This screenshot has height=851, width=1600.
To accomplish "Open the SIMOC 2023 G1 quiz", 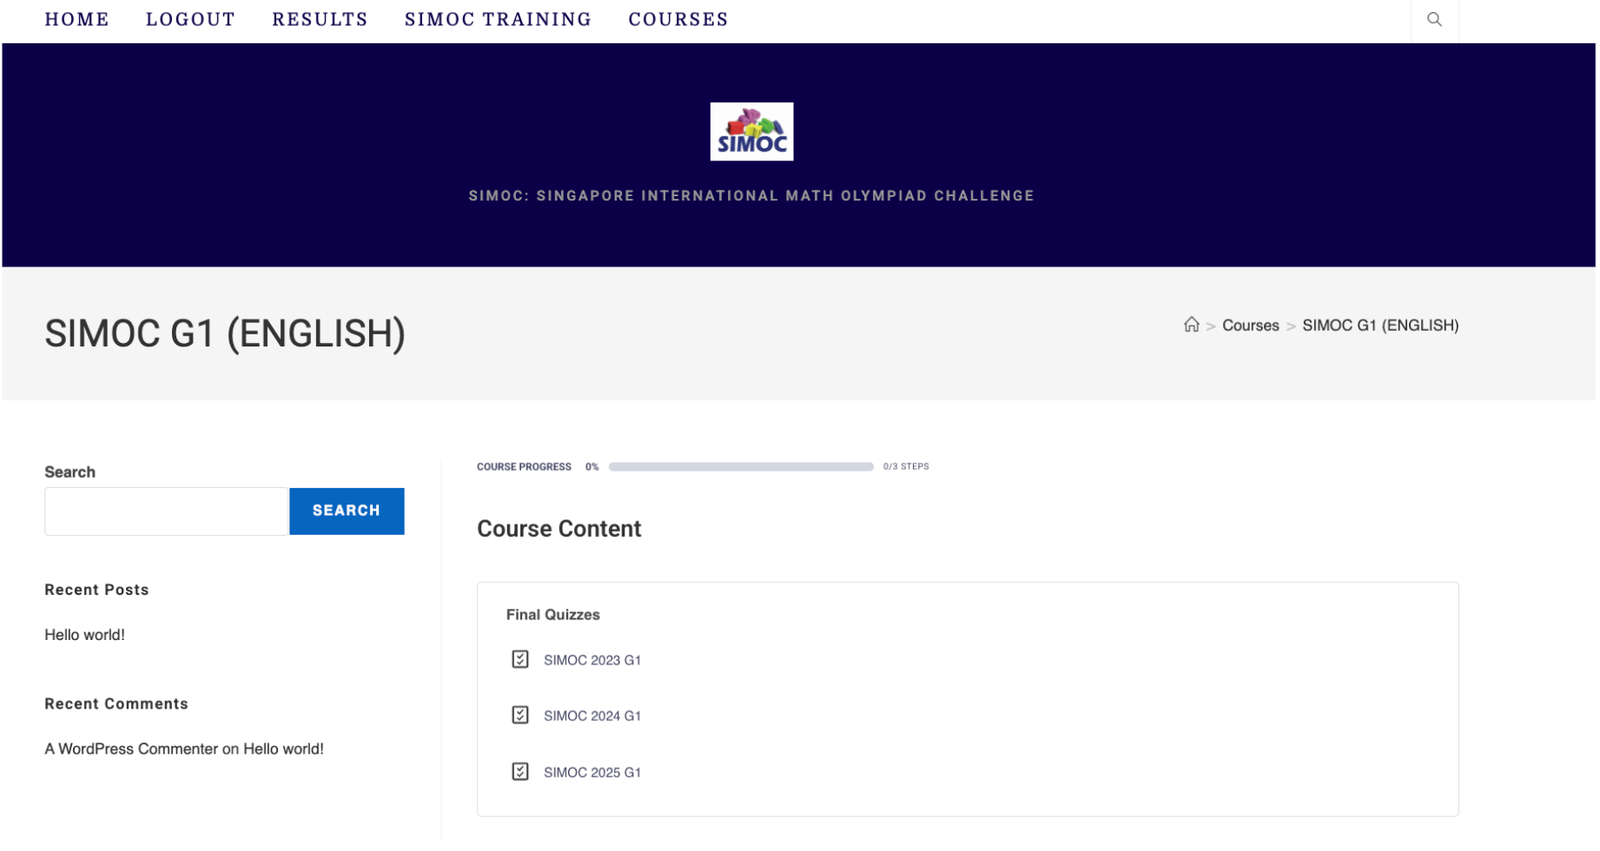I will coord(592,660).
